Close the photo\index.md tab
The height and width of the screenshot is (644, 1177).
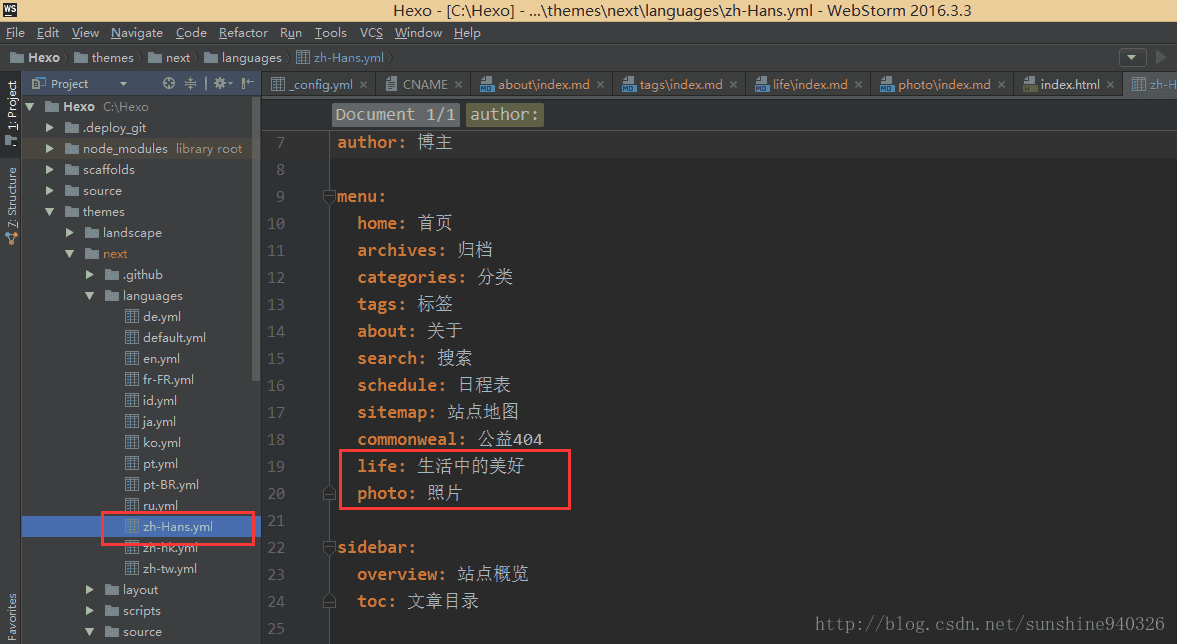[x=1001, y=85]
